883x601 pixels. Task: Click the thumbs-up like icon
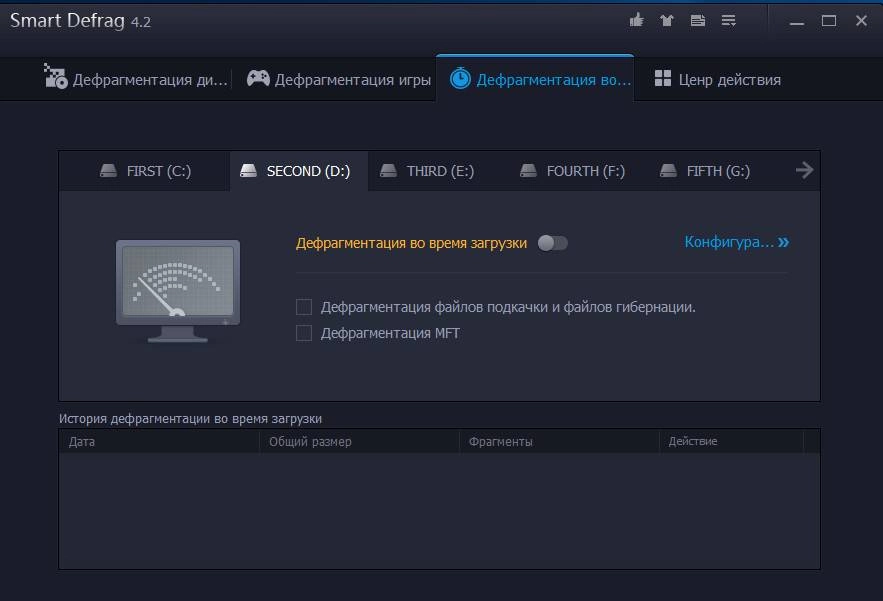coord(636,21)
